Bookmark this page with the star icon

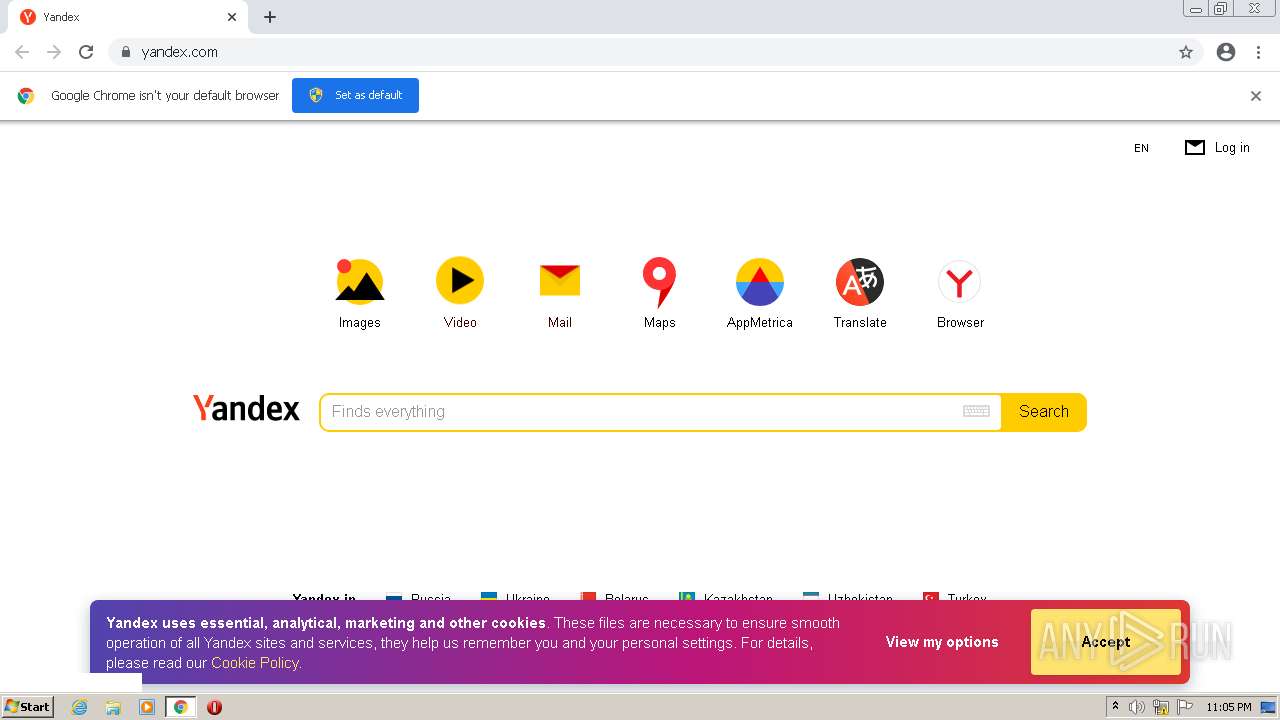tap(1186, 52)
